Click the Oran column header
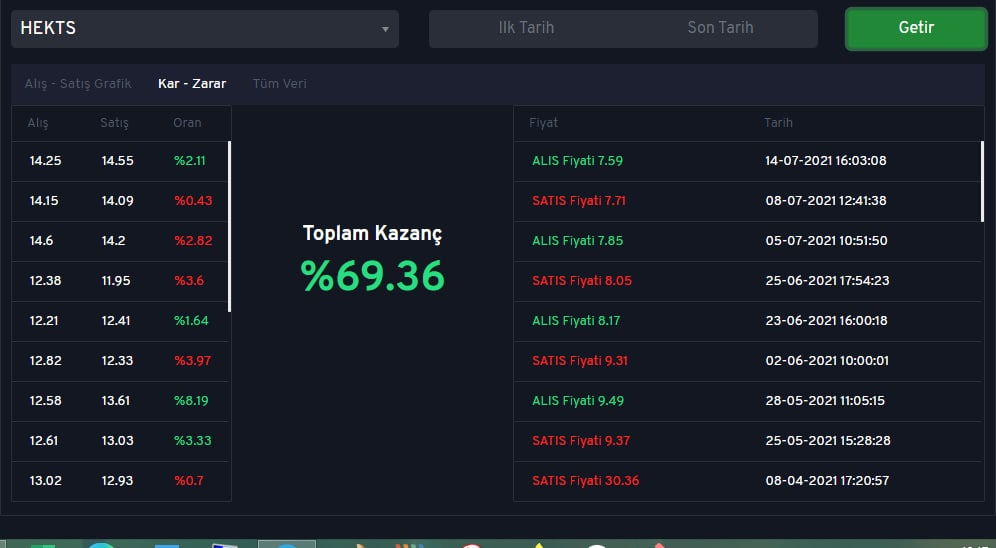This screenshot has height=548, width=996. coord(187,123)
